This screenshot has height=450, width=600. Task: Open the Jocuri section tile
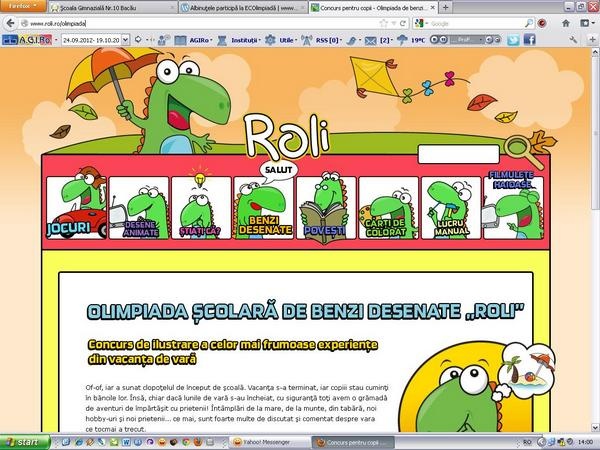point(77,208)
